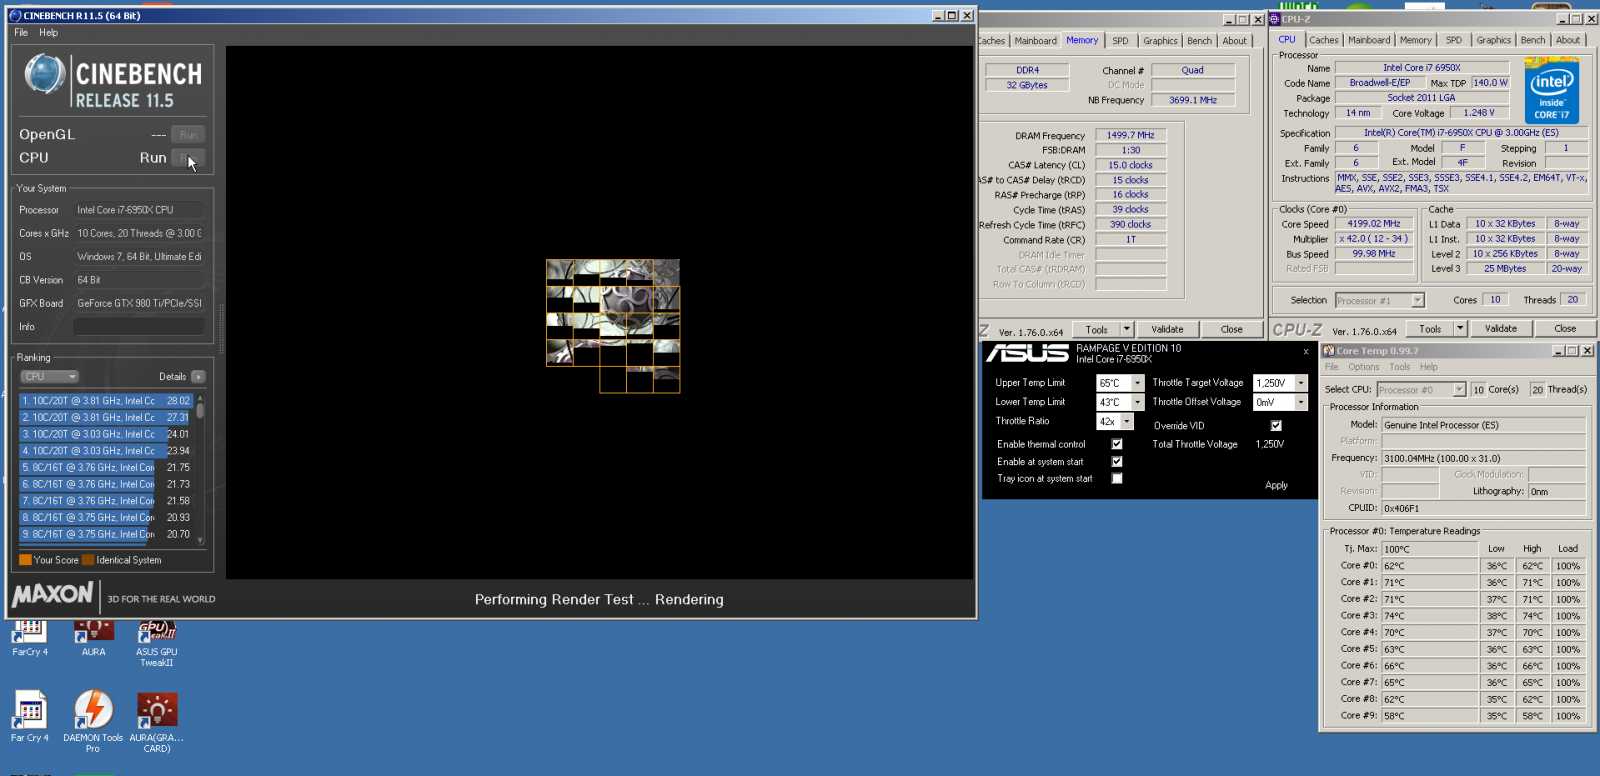Switch to Caches tab in right CPU-Z
The width and height of the screenshot is (1600, 776).
[x=1323, y=40]
